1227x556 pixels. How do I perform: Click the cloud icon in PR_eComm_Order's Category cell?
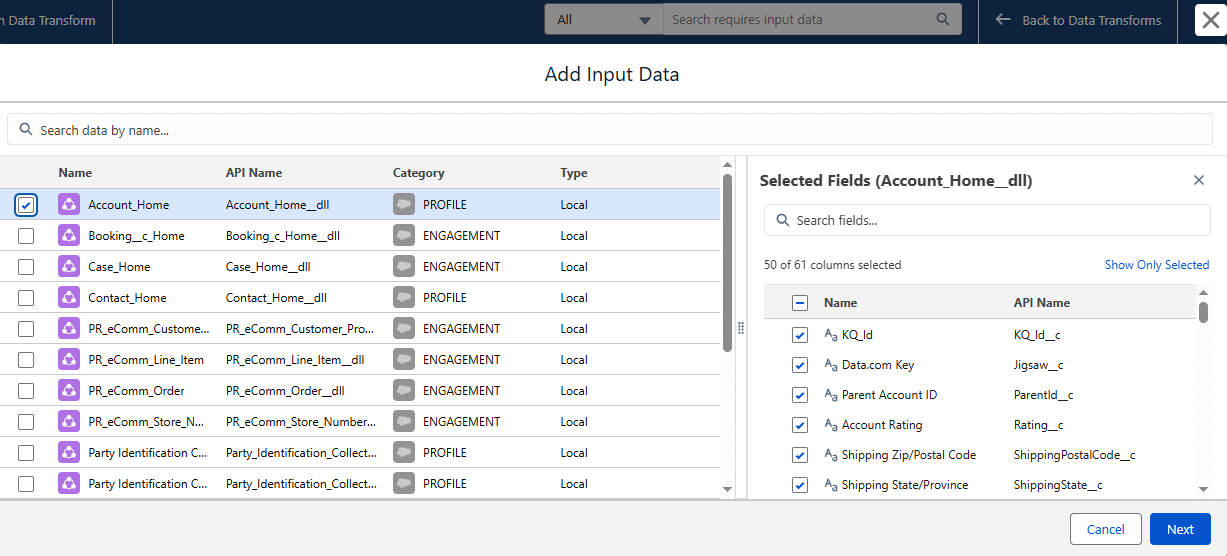click(404, 391)
